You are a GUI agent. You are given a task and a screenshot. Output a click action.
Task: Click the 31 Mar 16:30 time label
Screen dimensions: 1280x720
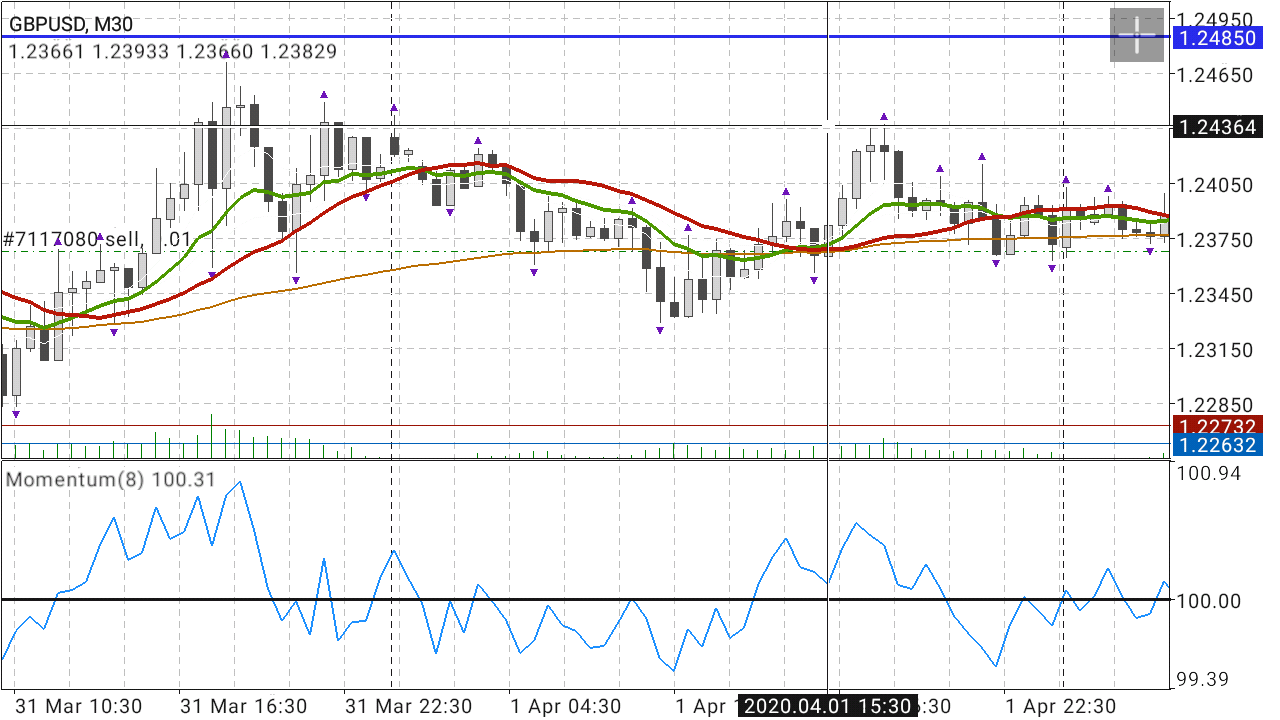pyautogui.click(x=243, y=706)
